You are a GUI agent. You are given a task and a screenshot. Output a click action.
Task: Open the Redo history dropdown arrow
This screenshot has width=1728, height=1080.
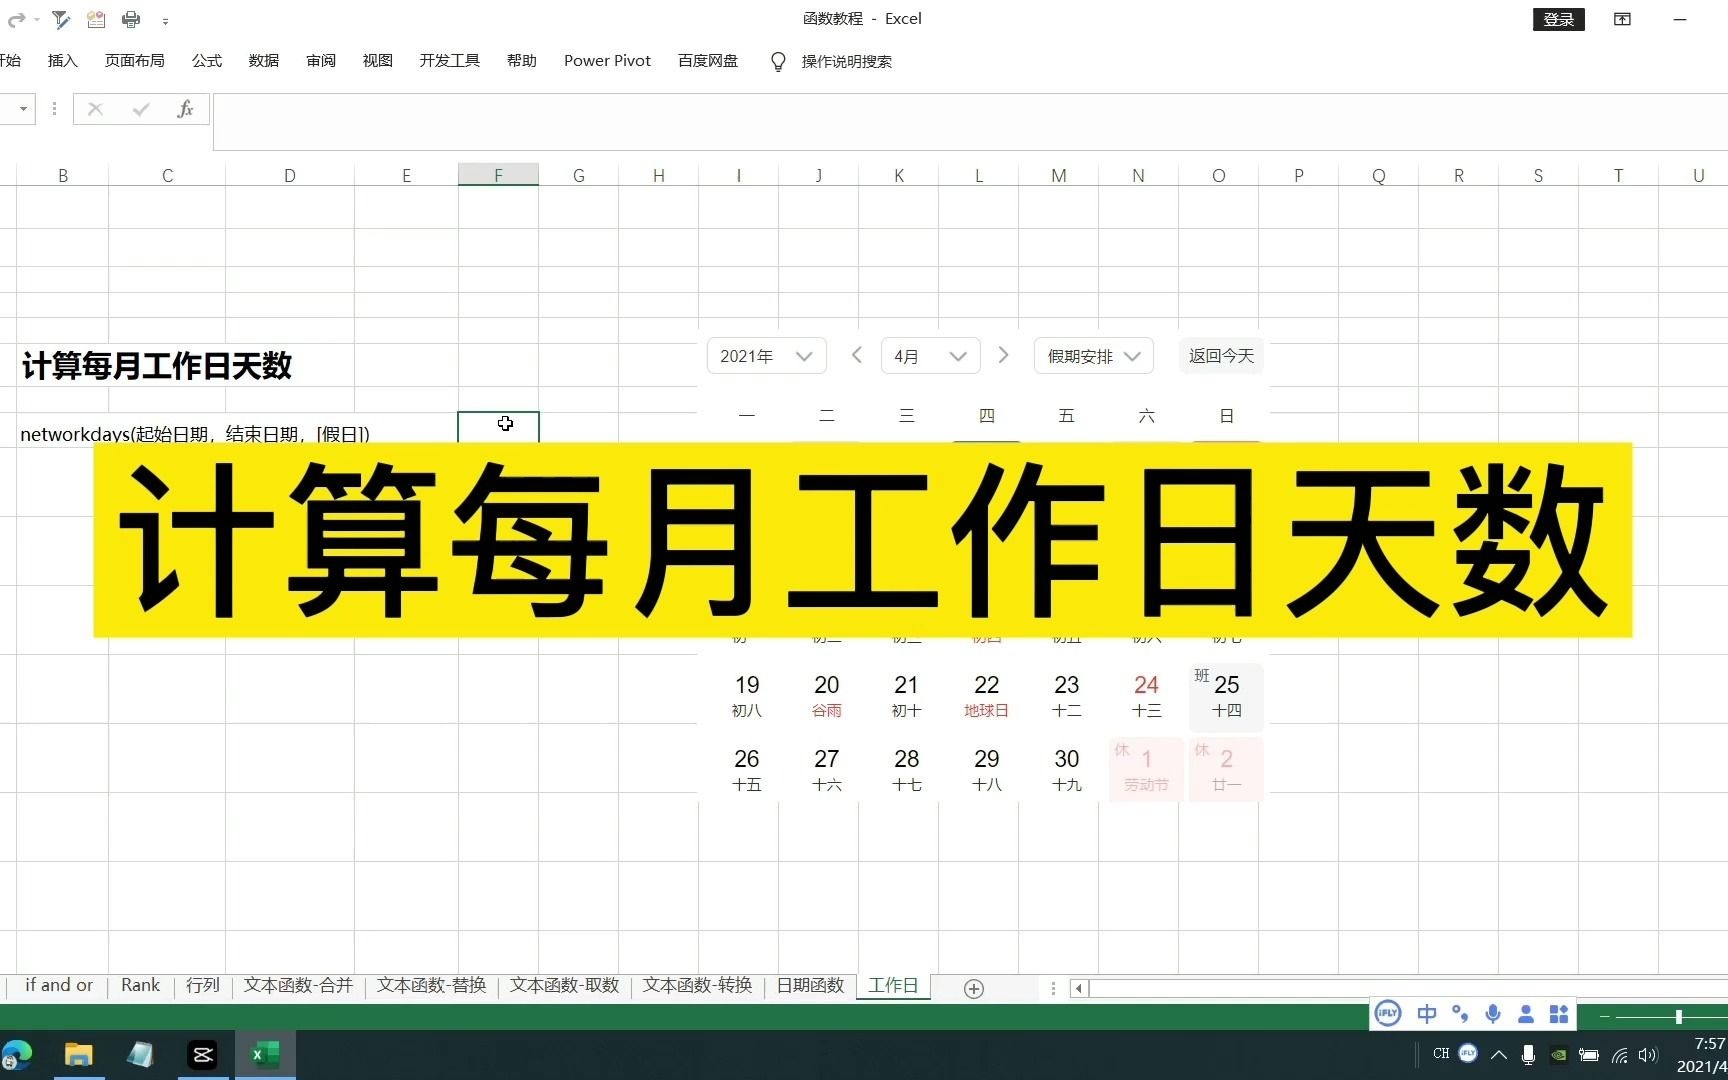pos(37,20)
